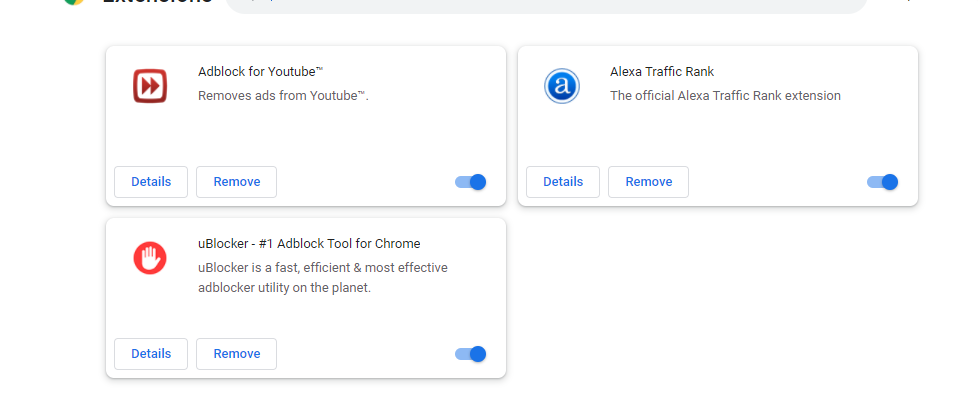The height and width of the screenshot is (409, 978).
Task: Remove the Alexa Traffic Rank extension
Action: [x=649, y=182]
